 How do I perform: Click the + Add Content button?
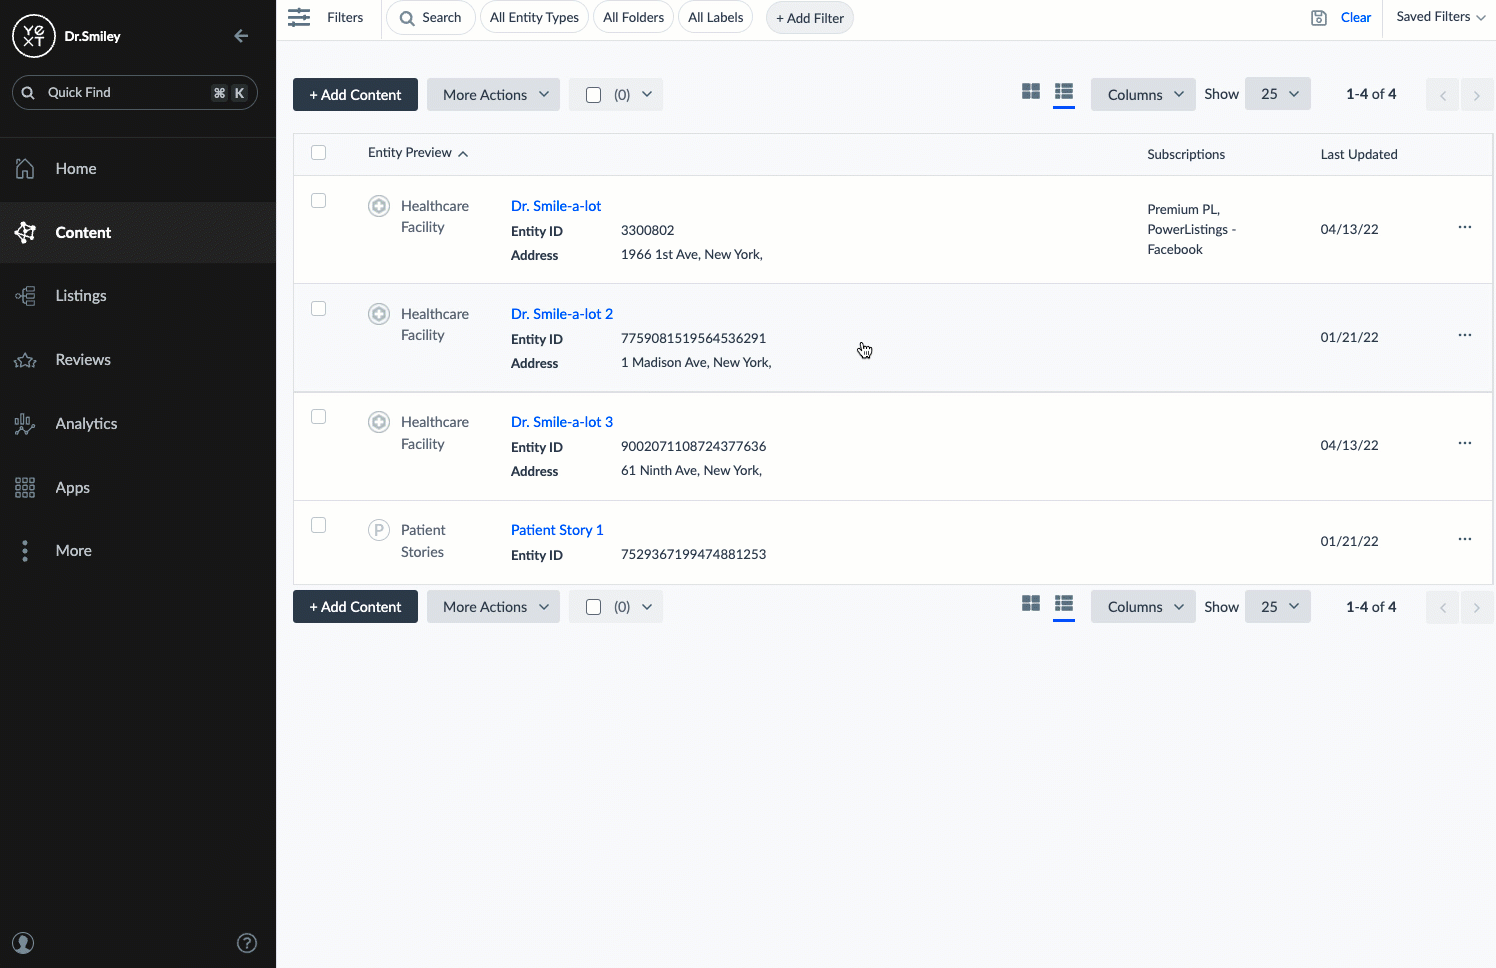355,94
